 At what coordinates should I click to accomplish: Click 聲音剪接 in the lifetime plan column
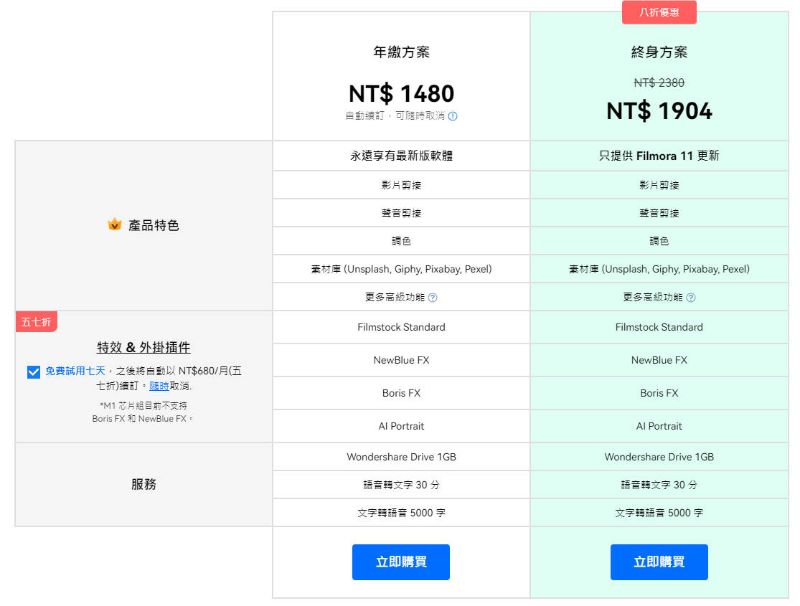[x=659, y=213]
